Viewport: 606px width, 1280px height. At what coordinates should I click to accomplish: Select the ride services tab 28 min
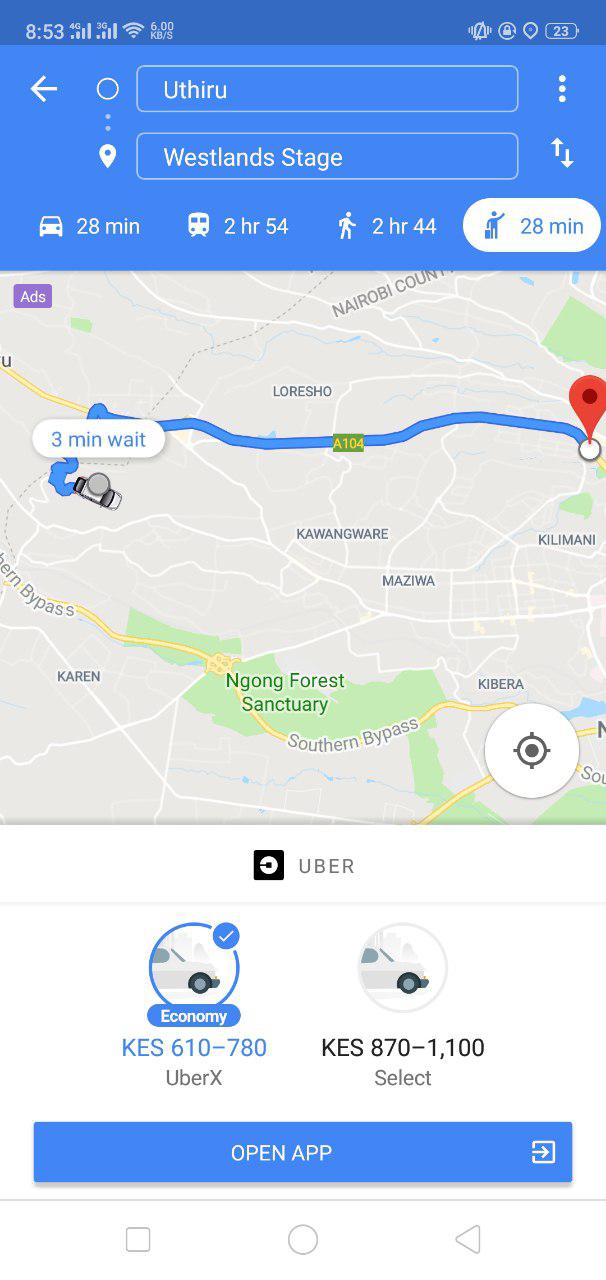pyautogui.click(x=532, y=226)
